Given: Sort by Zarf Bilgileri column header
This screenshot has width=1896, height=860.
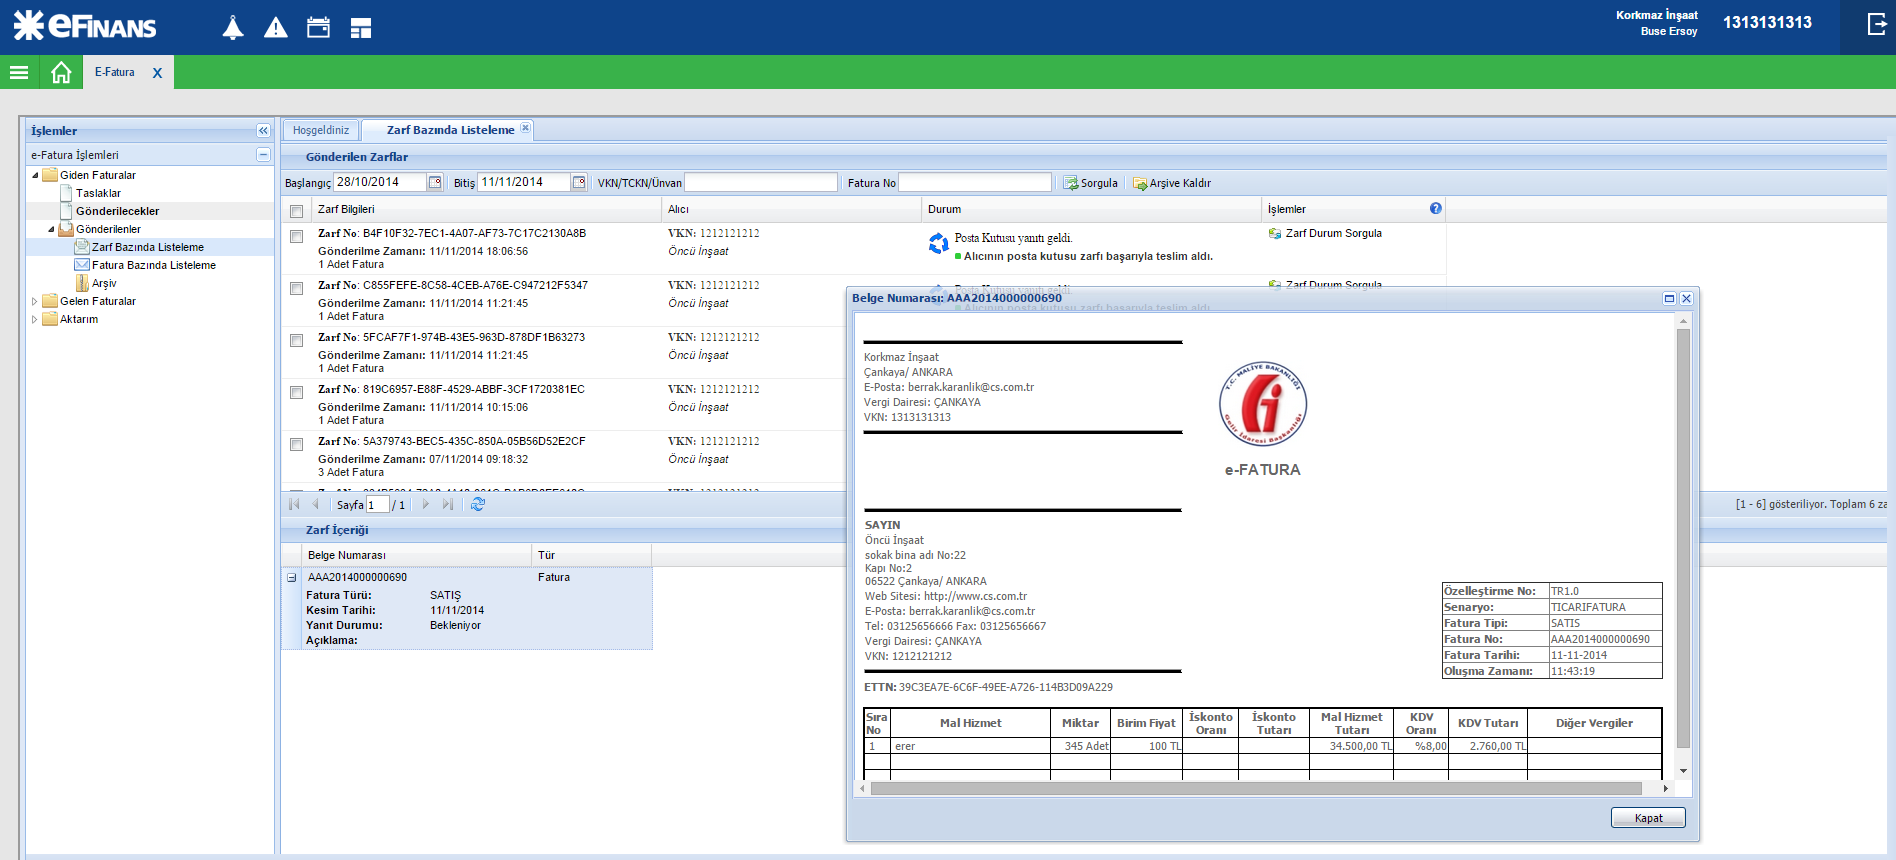Looking at the screenshot, I should (486, 209).
